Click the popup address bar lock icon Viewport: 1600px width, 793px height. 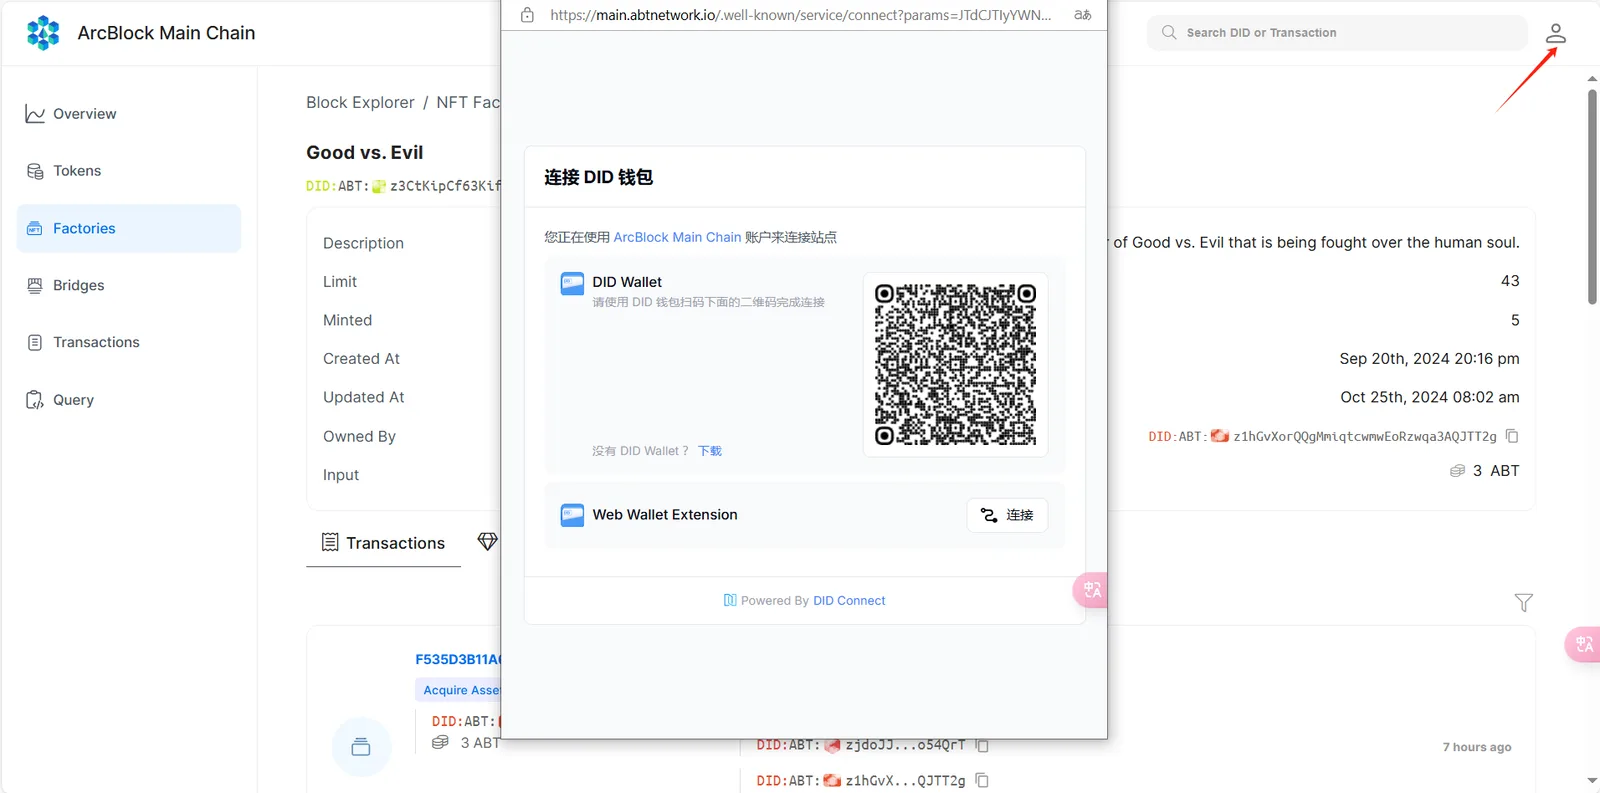(x=527, y=15)
